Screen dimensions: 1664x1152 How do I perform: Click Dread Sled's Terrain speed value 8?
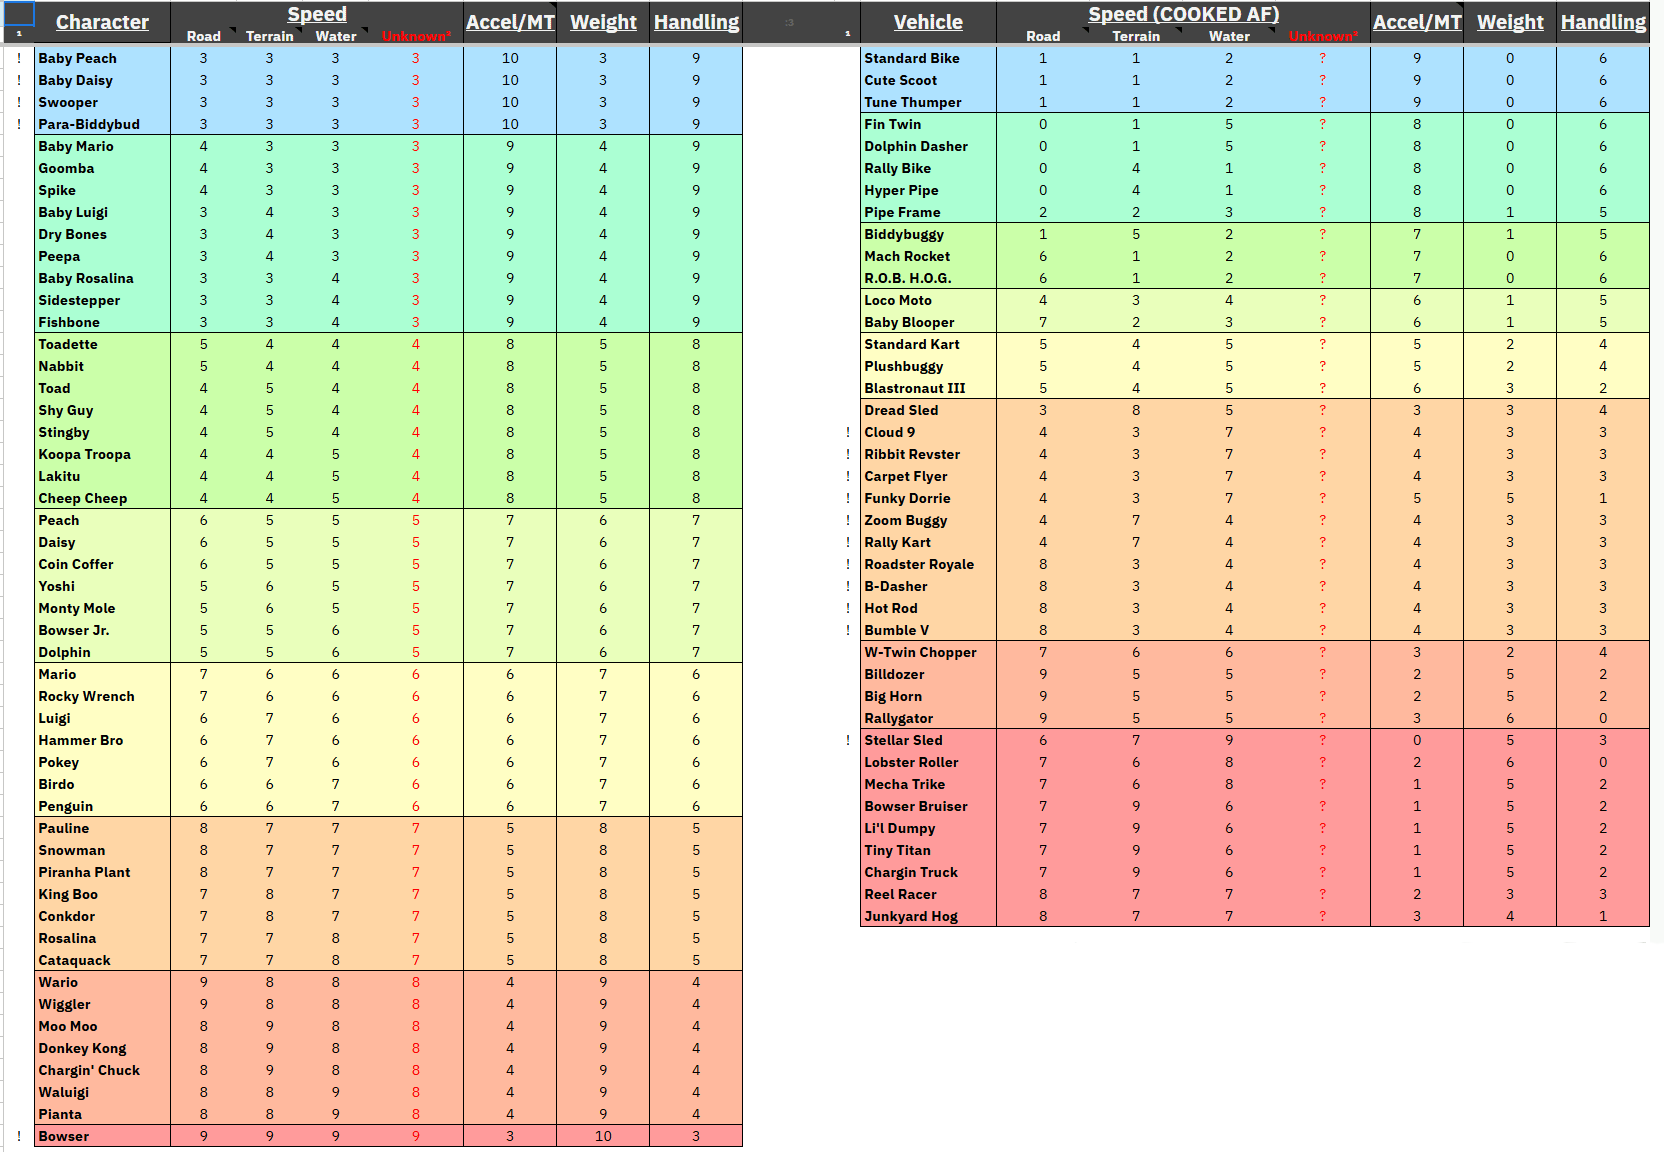[1136, 410]
